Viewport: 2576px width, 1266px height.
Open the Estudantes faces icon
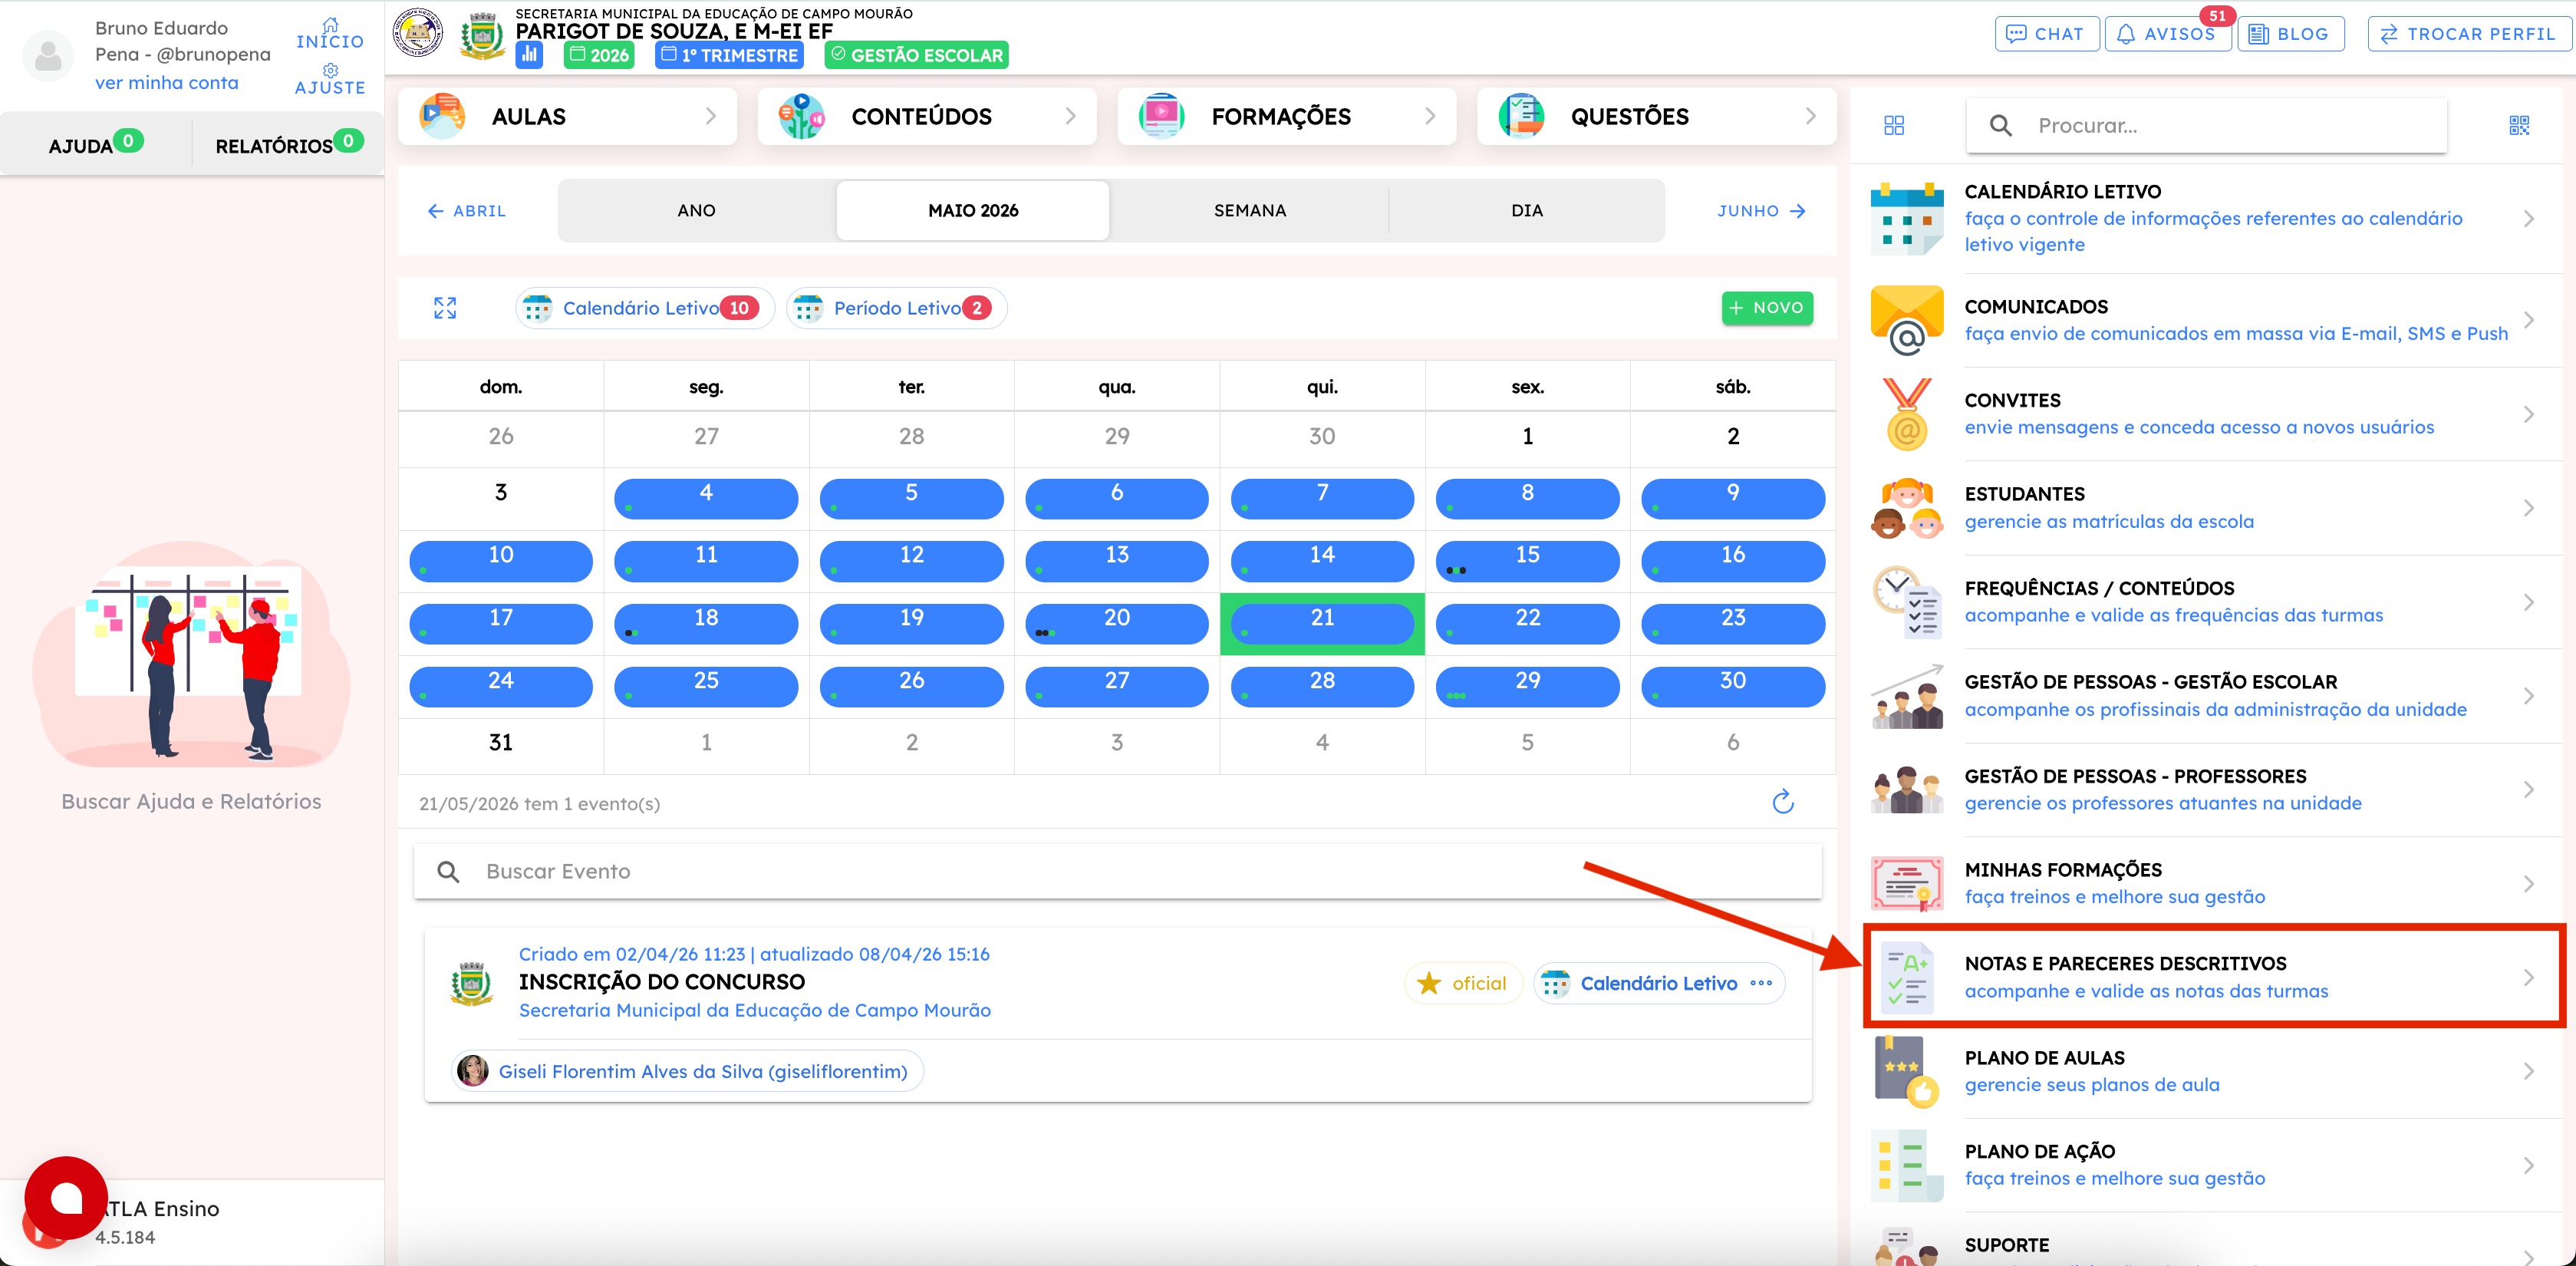coord(1906,508)
